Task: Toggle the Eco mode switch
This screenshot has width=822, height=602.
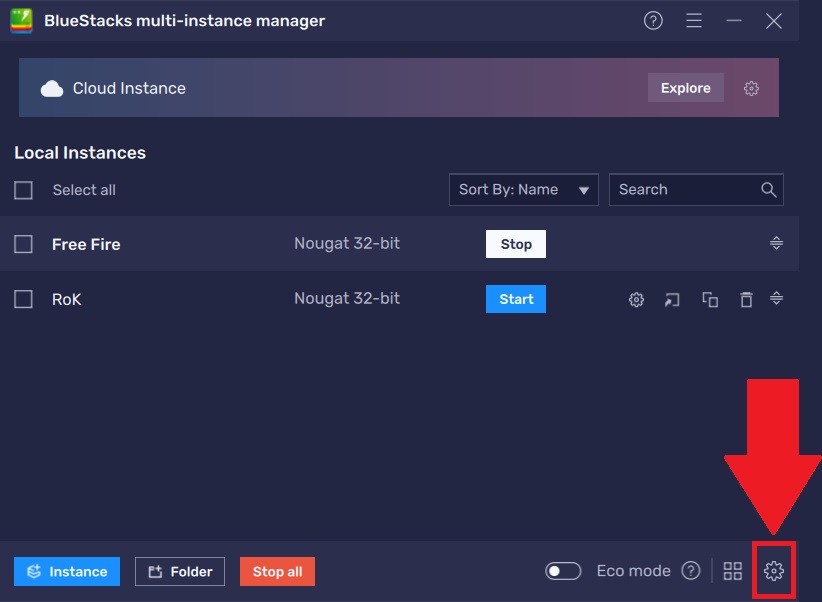Action: coord(563,571)
